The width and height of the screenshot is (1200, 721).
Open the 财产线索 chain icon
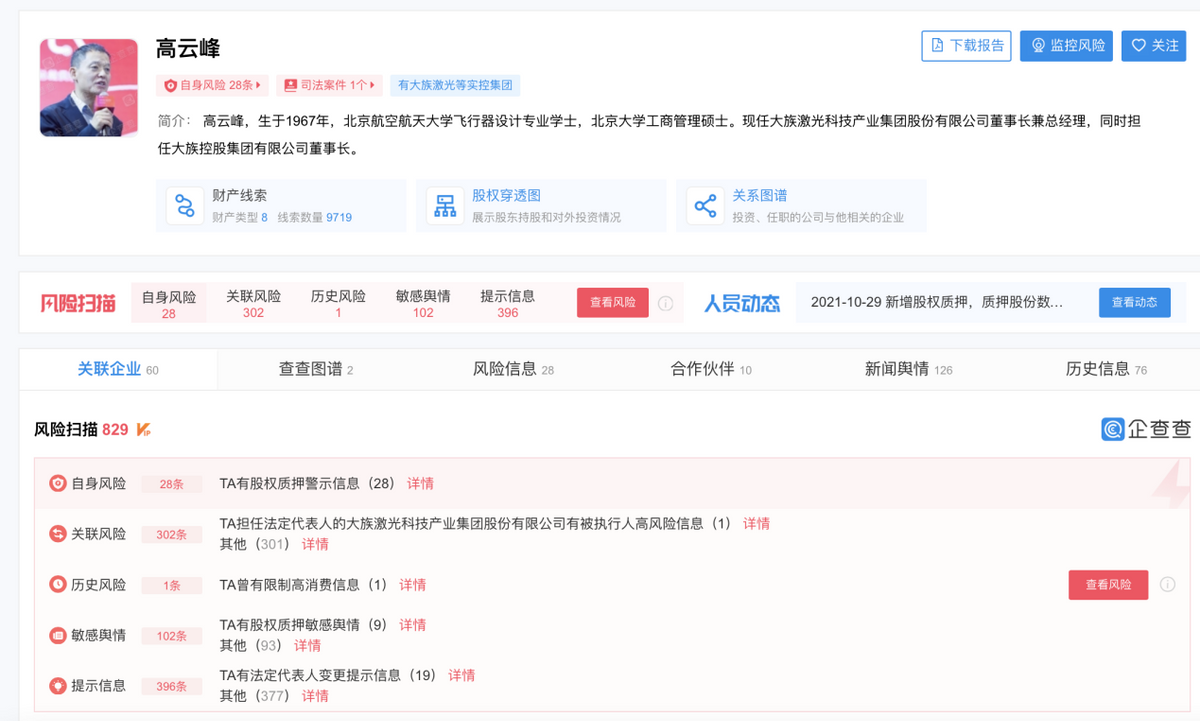click(x=185, y=206)
